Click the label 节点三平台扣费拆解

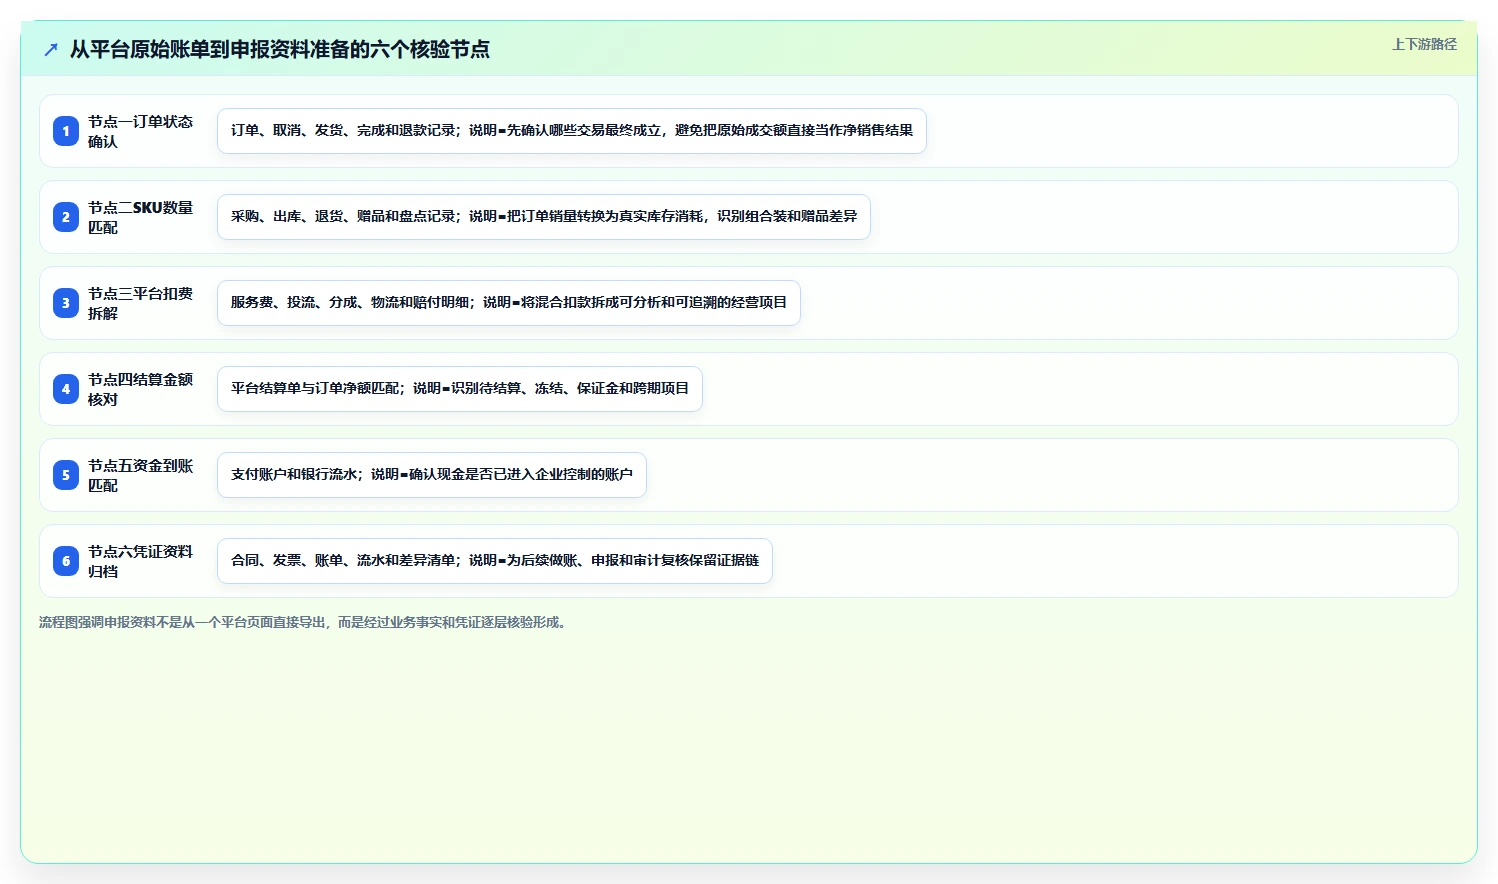click(x=141, y=303)
